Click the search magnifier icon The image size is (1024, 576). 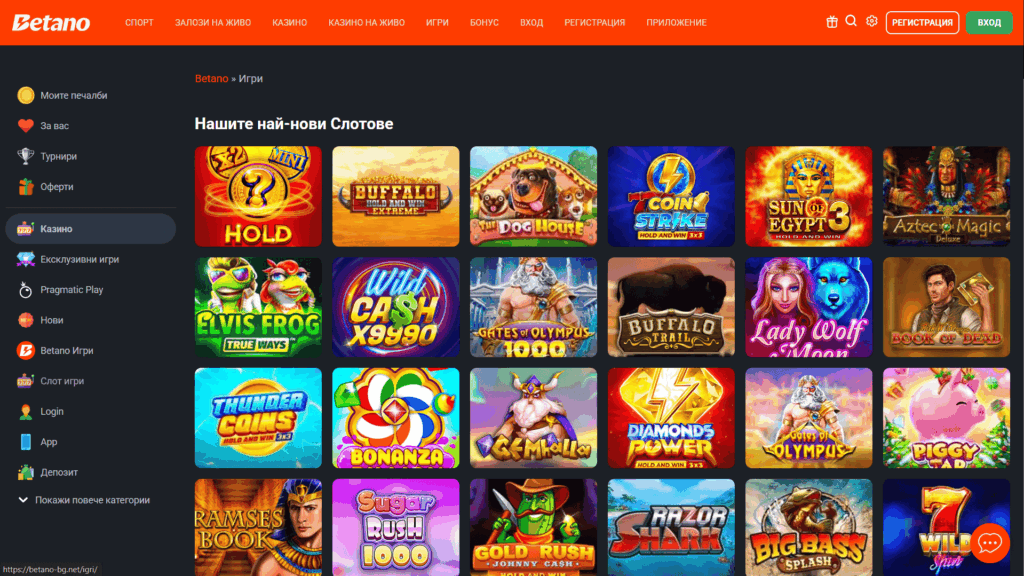click(851, 21)
